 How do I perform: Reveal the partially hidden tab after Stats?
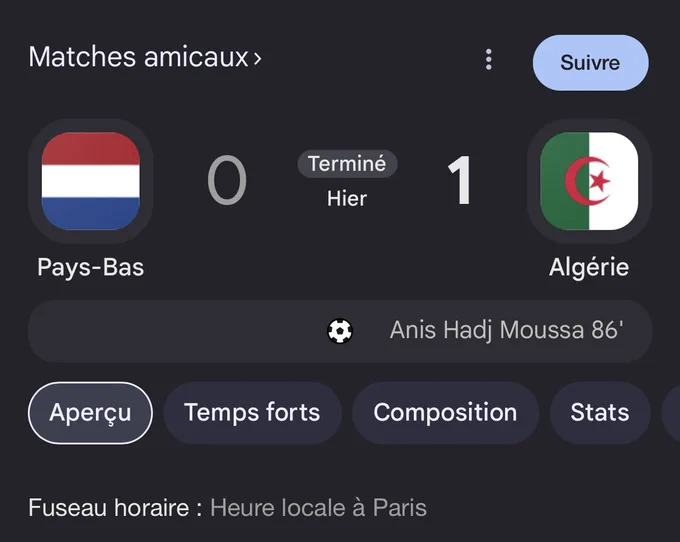(671, 413)
